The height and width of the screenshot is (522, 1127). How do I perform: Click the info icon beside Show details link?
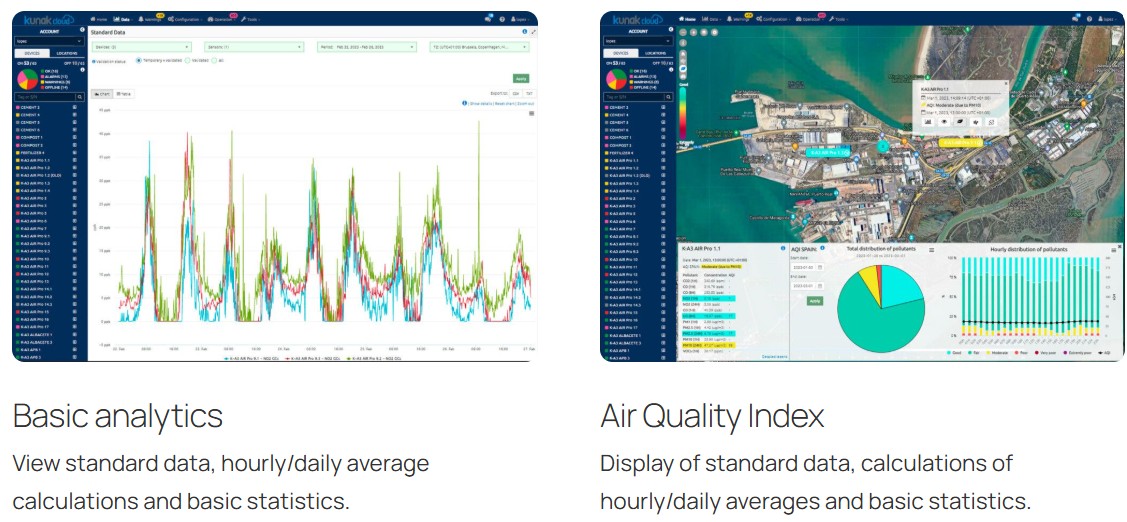click(x=464, y=103)
